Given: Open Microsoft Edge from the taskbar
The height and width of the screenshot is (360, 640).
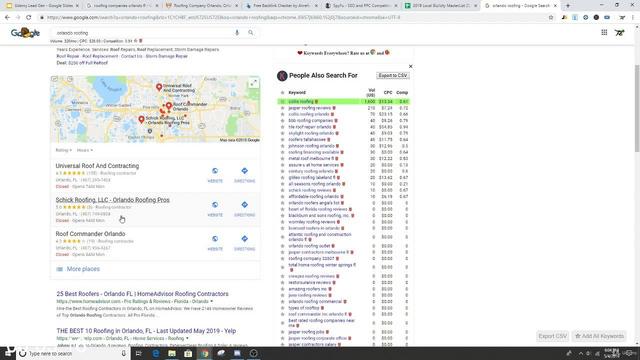Looking at the screenshot, I should click(x=156, y=353).
